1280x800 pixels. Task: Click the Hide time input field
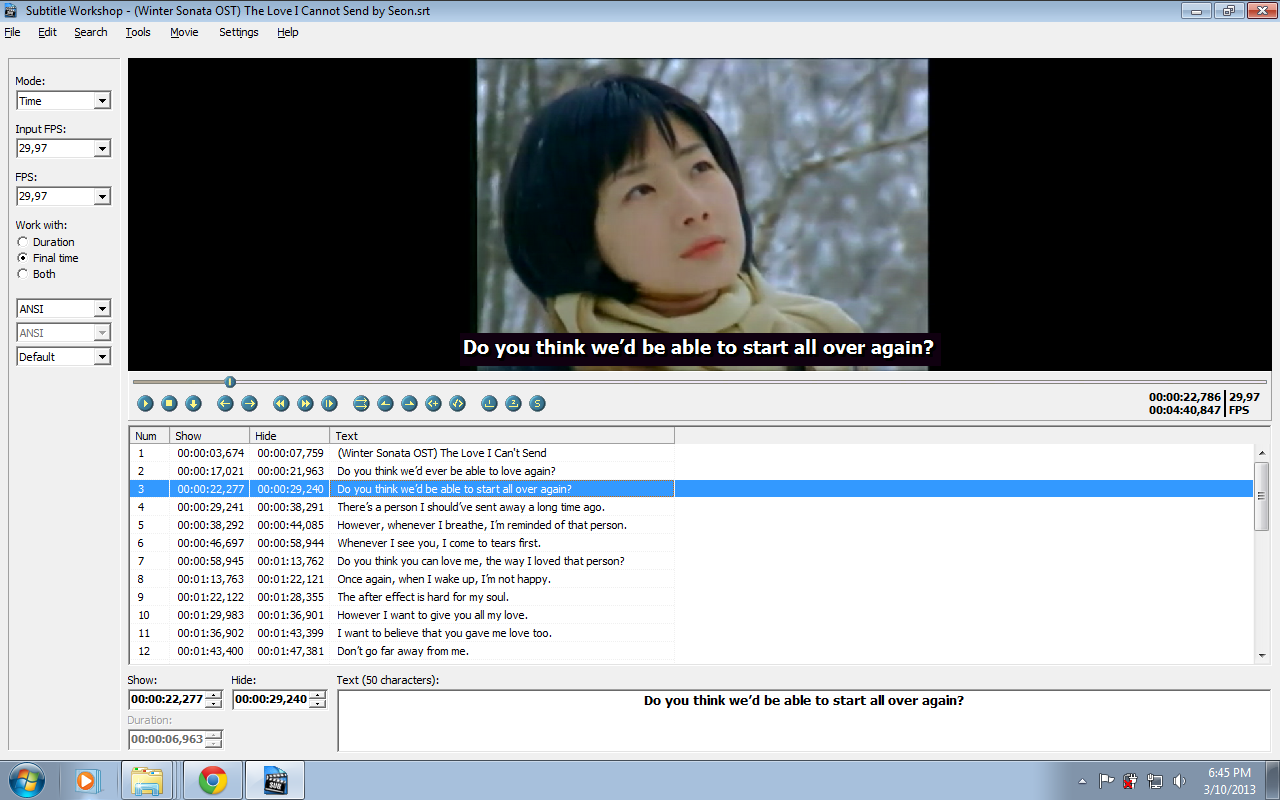271,699
